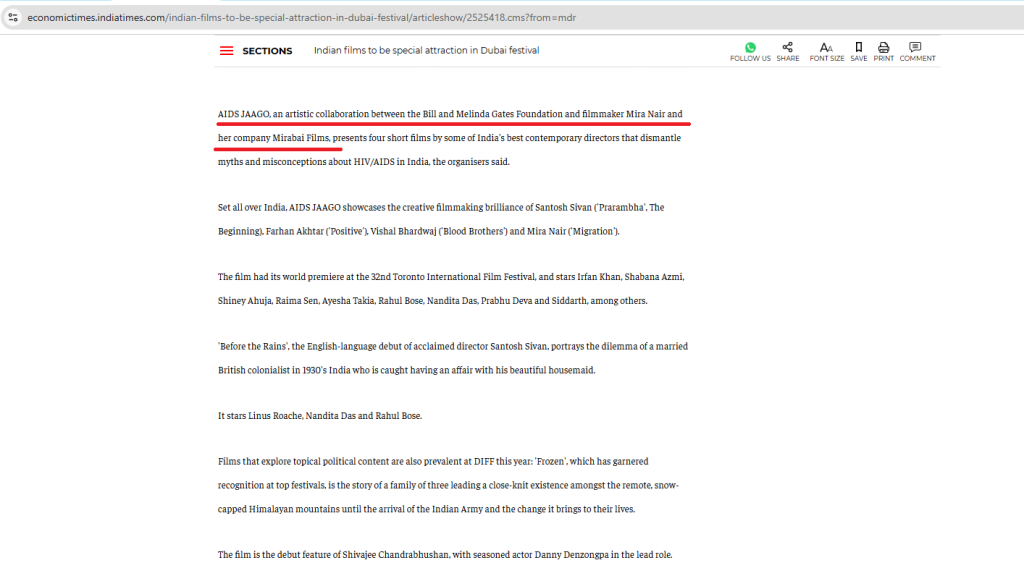Print the article using Print icon

(x=883, y=47)
